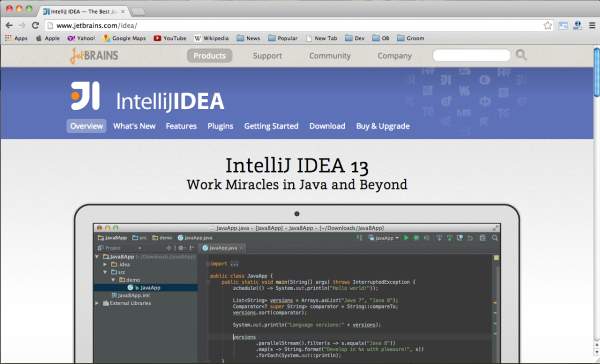Click the IDE screenshot in the laptop mockup

coord(297,293)
